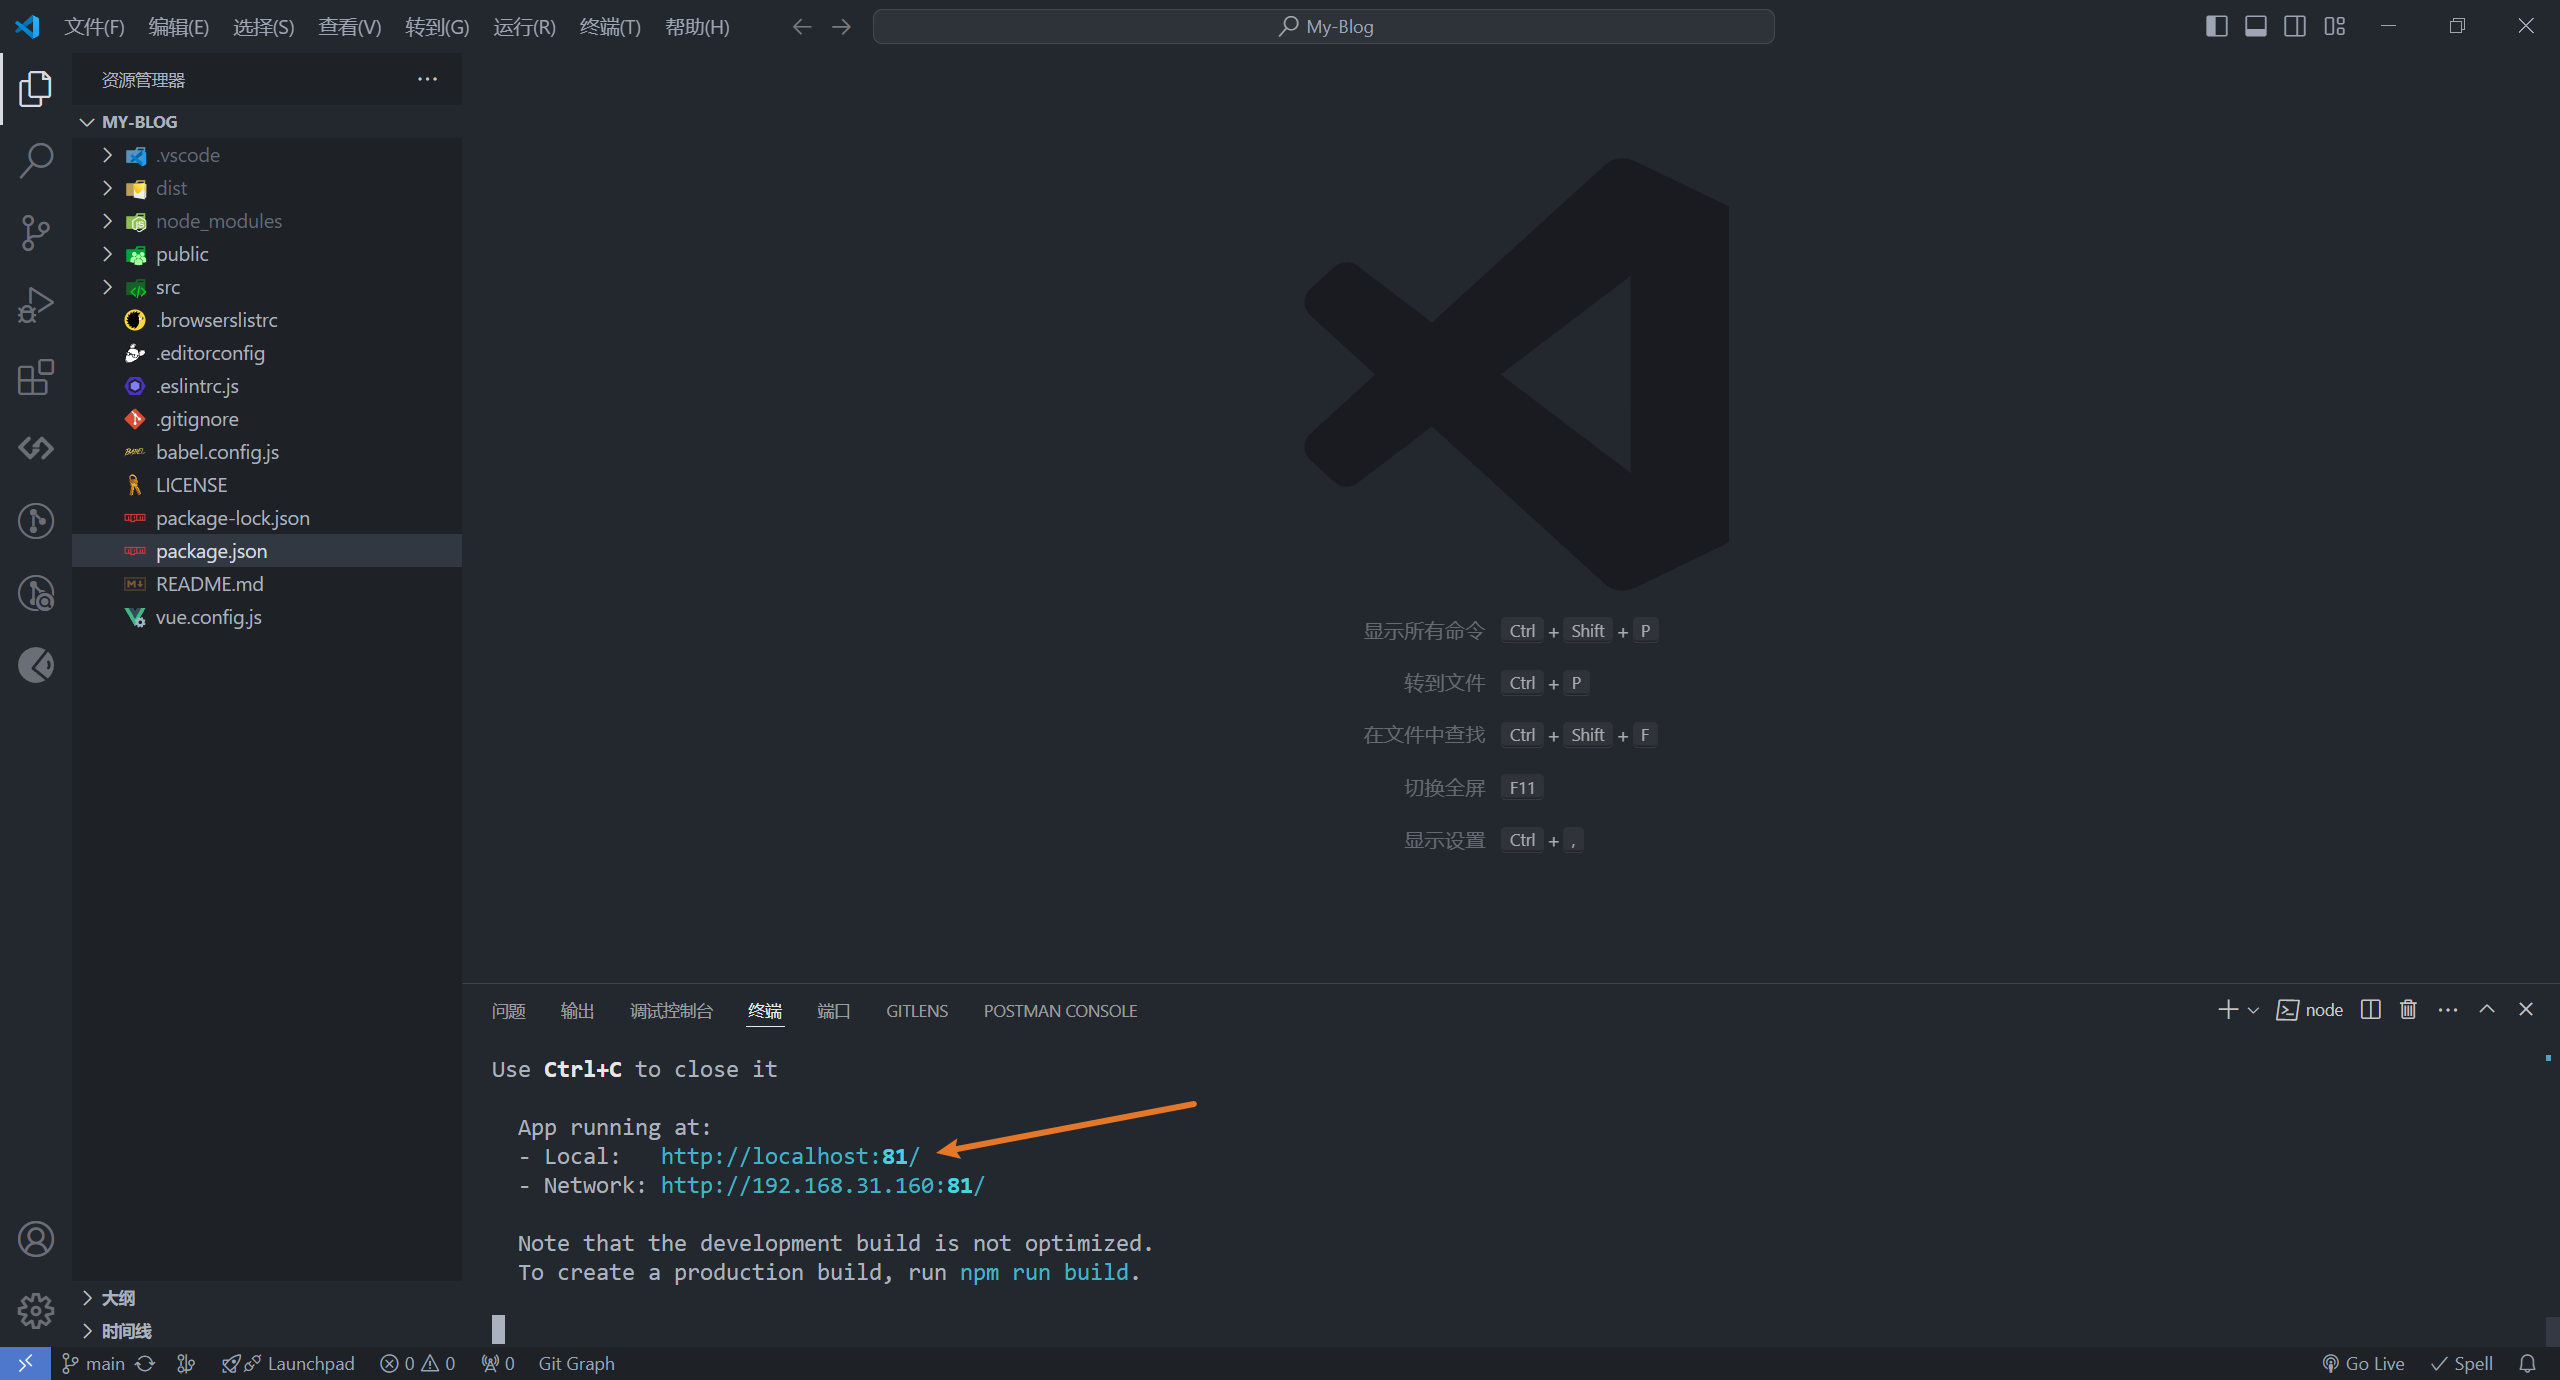Open the GitLens Inspect activity icon
Screen dimensions: 2560x1380
[x=36, y=593]
